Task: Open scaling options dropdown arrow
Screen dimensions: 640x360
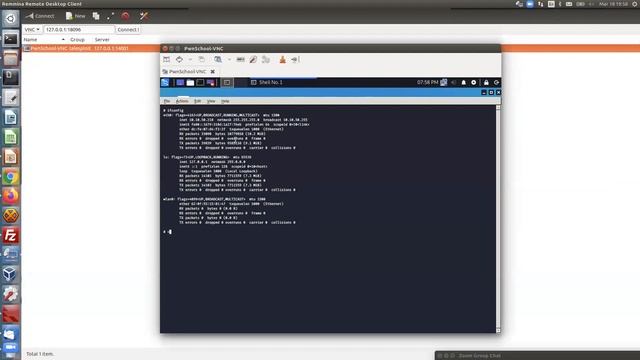Action: [x=229, y=60]
